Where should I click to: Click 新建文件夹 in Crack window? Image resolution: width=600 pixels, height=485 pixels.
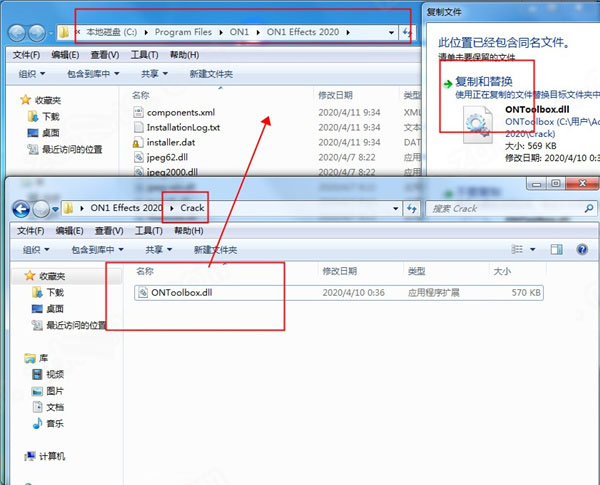coord(215,250)
